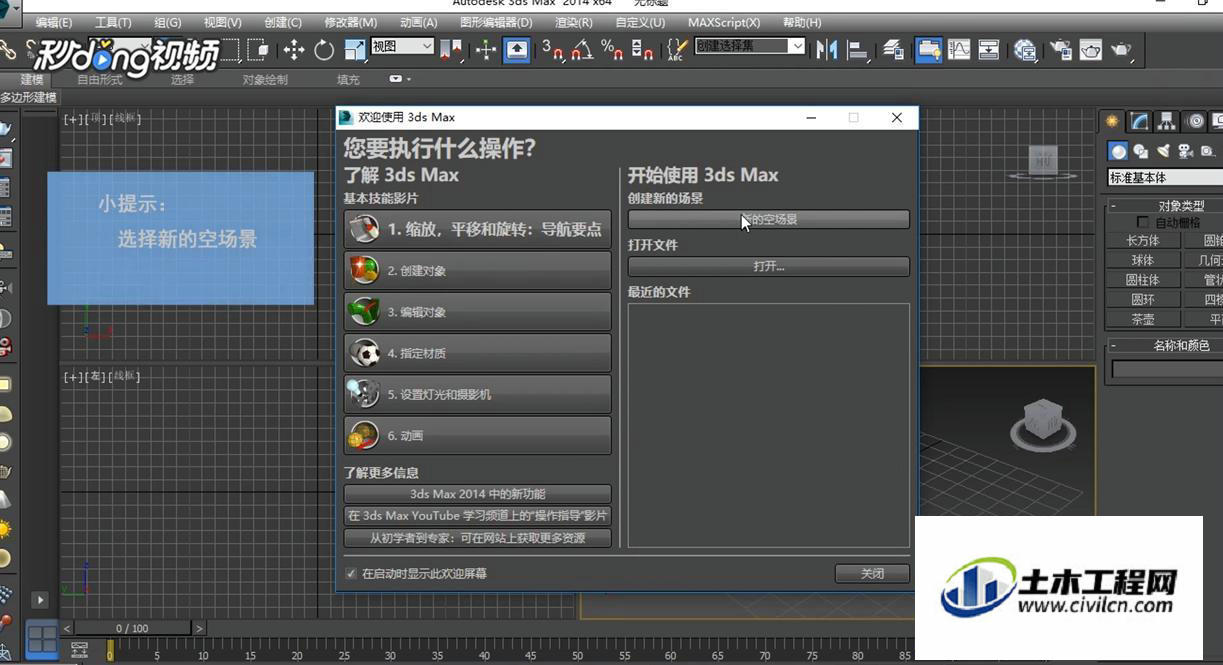Open Edit Named Selection Sets icon
The height and width of the screenshot is (665, 1223).
[677, 49]
